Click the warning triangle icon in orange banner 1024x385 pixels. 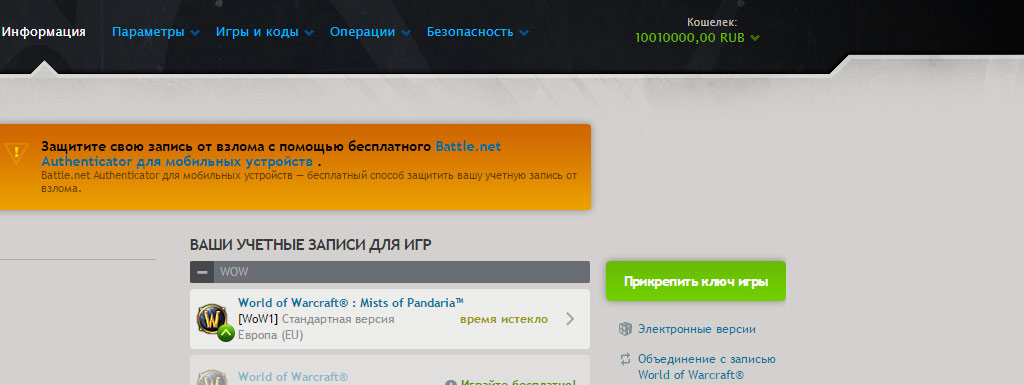click(14, 152)
